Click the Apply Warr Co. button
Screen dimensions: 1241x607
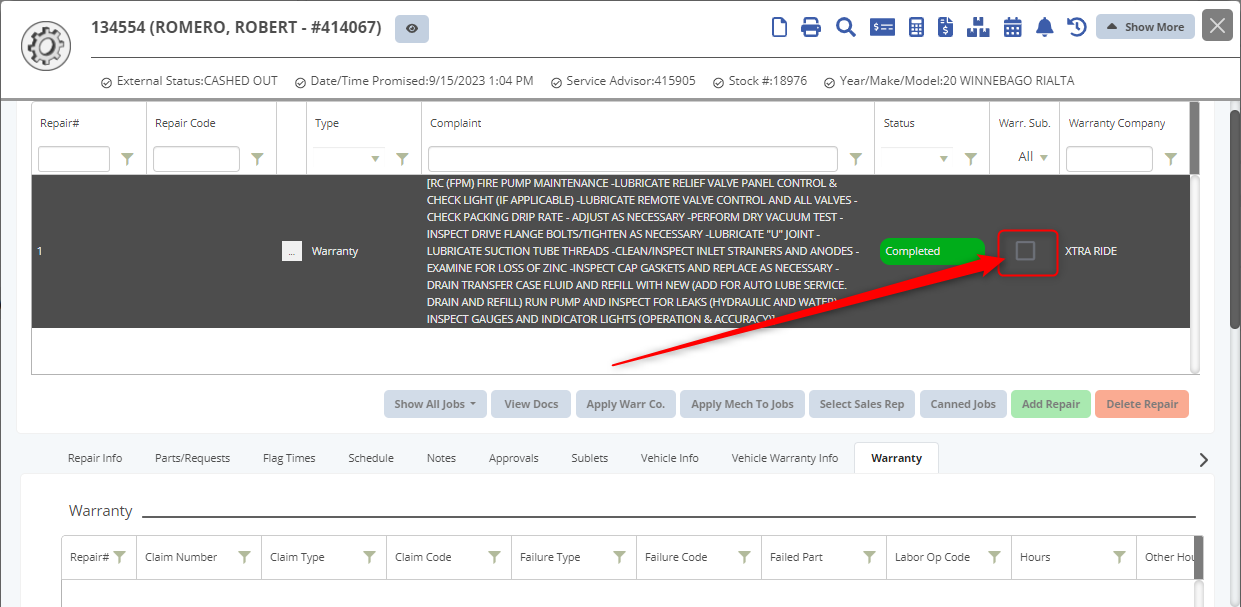(x=626, y=404)
